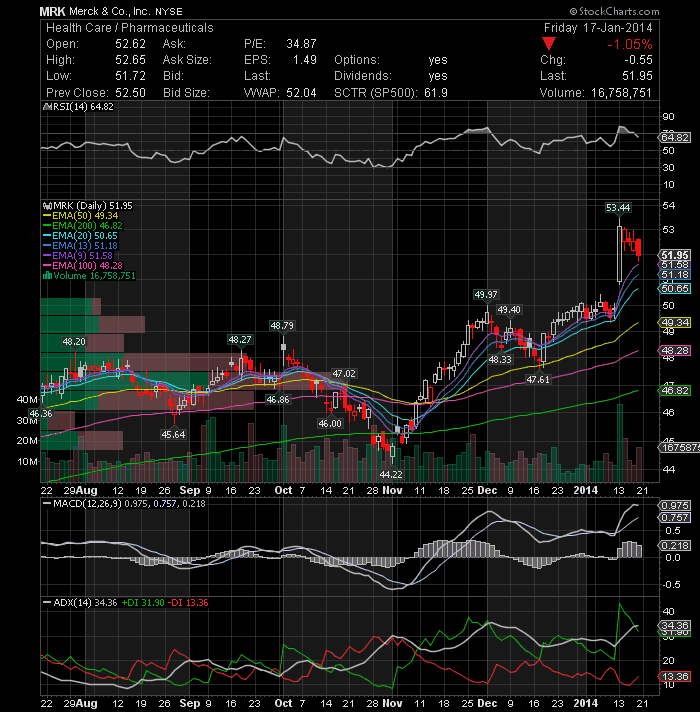This screenshot has width=700, height=712.
Task: Click the red 13.36 tag on right axis
Action: coord(674,677)
